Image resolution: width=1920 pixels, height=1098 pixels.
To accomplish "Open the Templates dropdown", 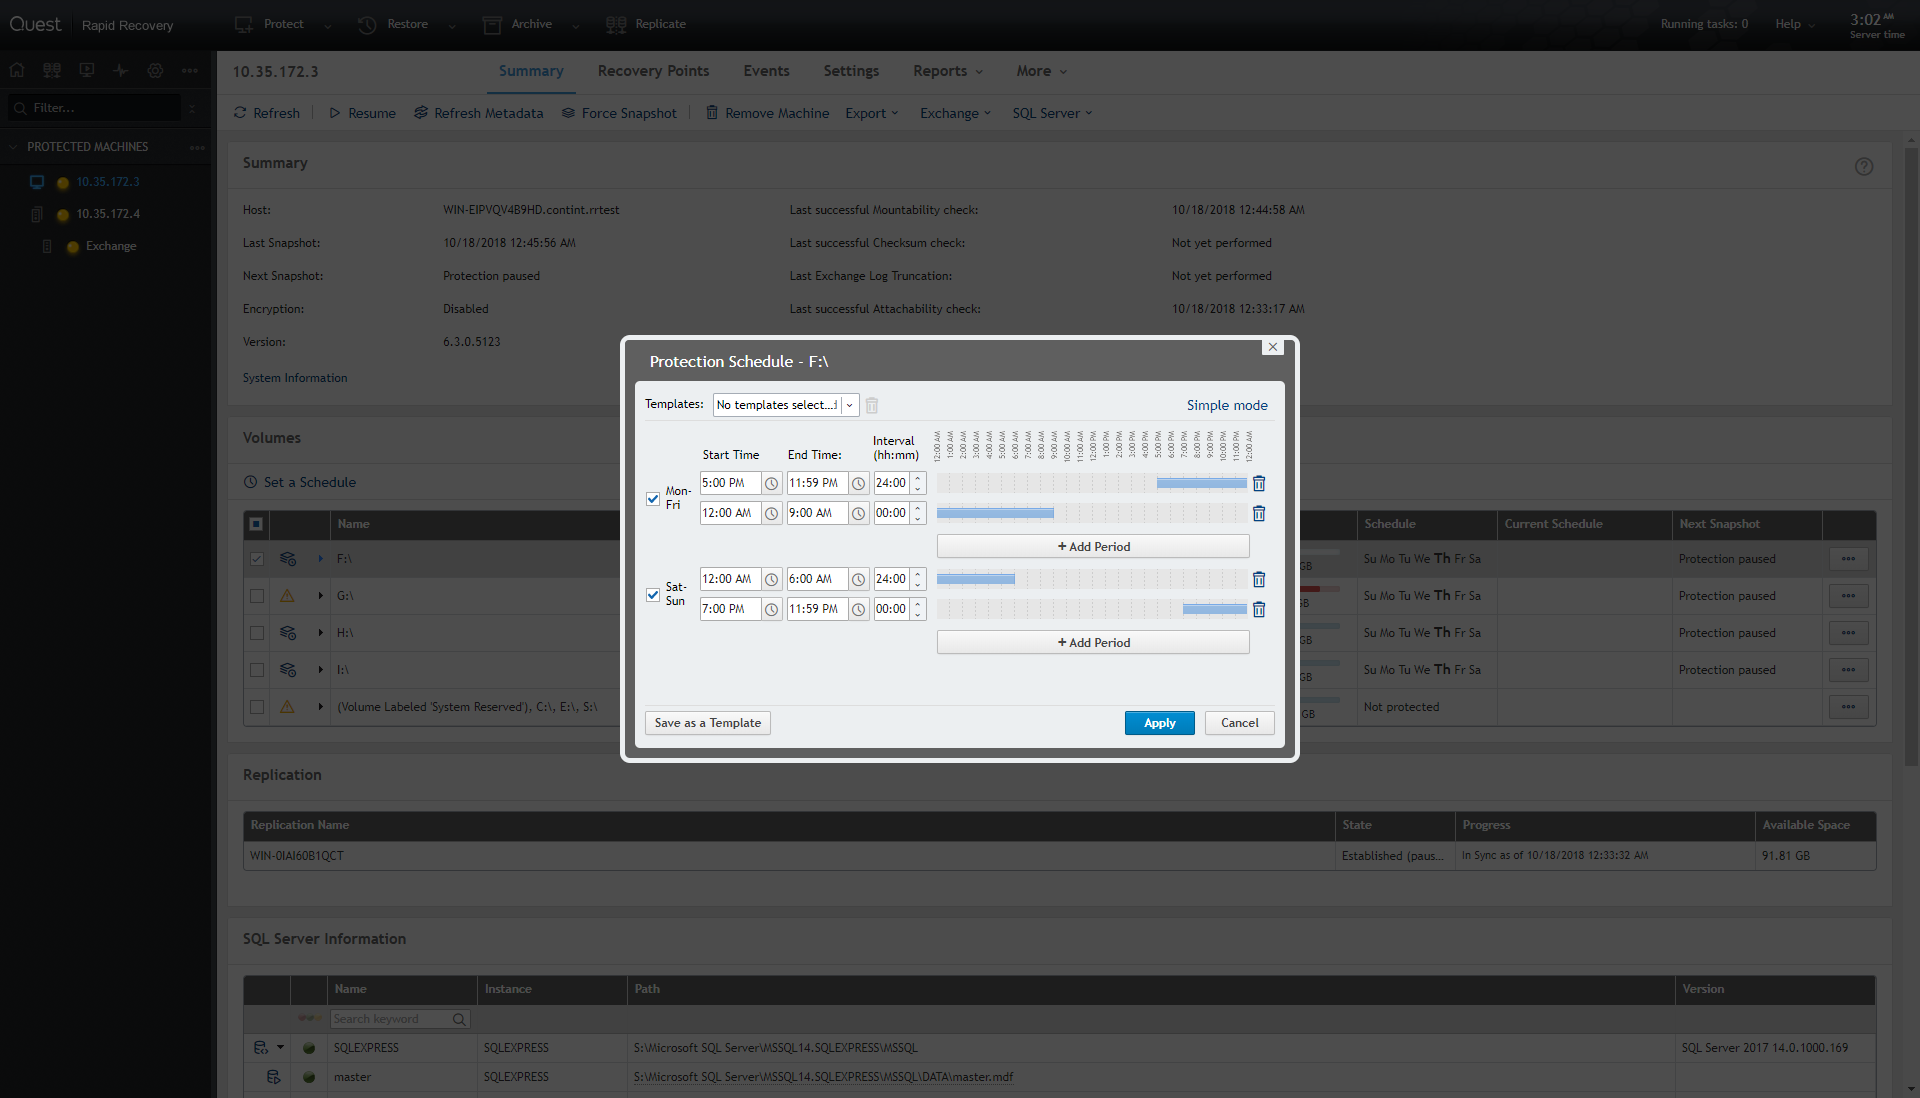I will (x=849, y=405).
